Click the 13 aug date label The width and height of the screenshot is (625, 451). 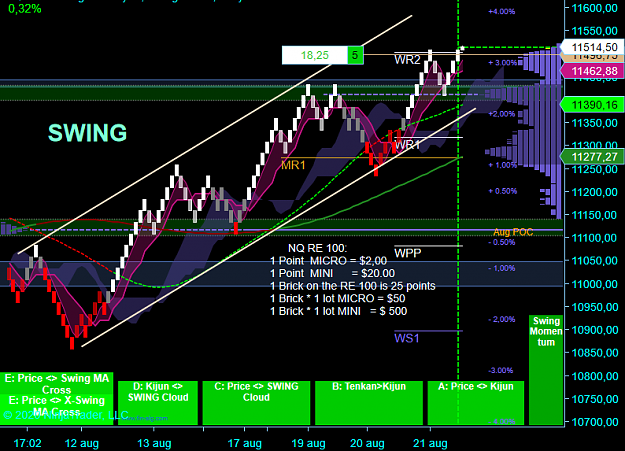154,443
